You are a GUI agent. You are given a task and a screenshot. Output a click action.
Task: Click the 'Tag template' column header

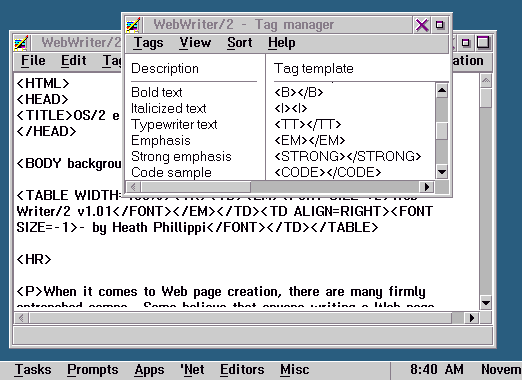pyautogui.click(x=313, y=69)
